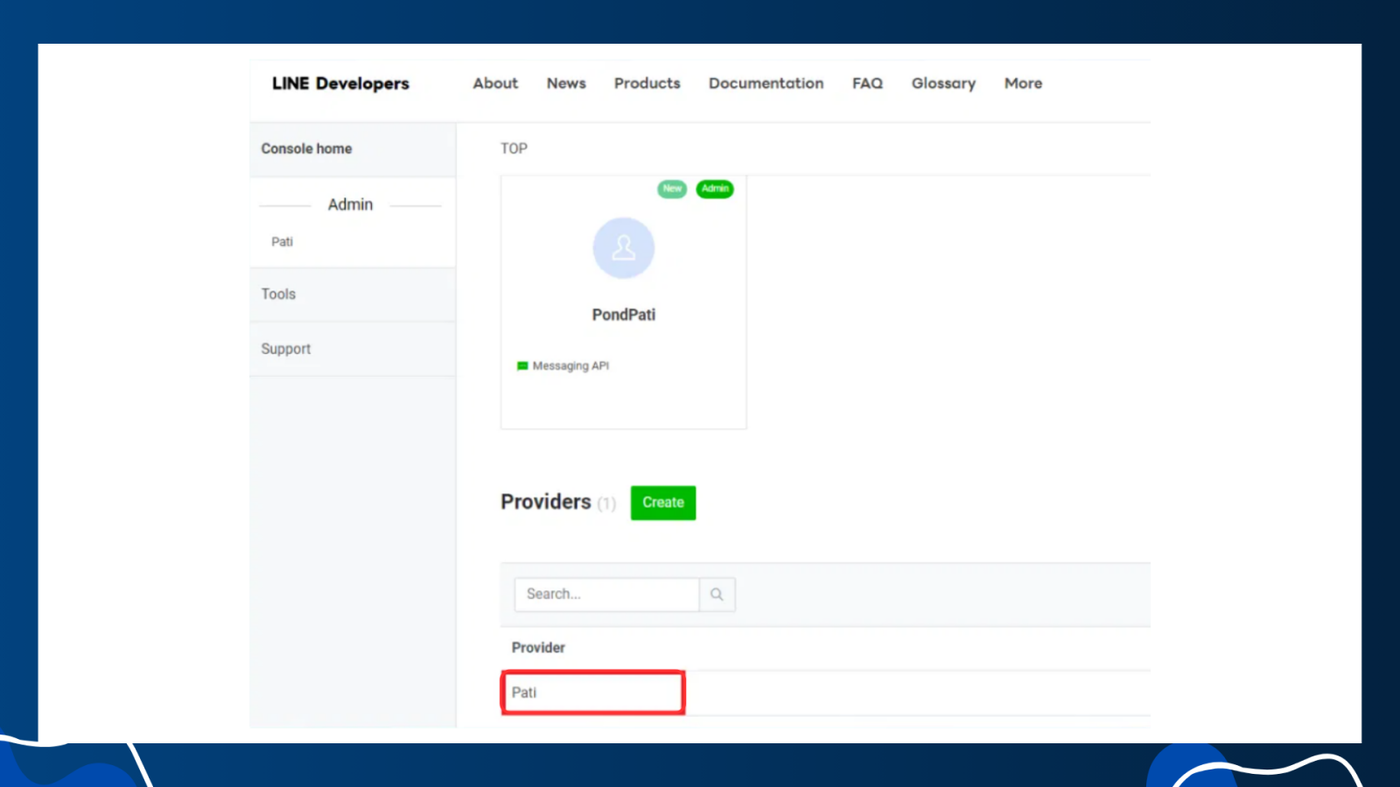The image size is (1400, 787).
Task: Open the Glossary page
Action: pyautogui.click(x=943, y=84)
